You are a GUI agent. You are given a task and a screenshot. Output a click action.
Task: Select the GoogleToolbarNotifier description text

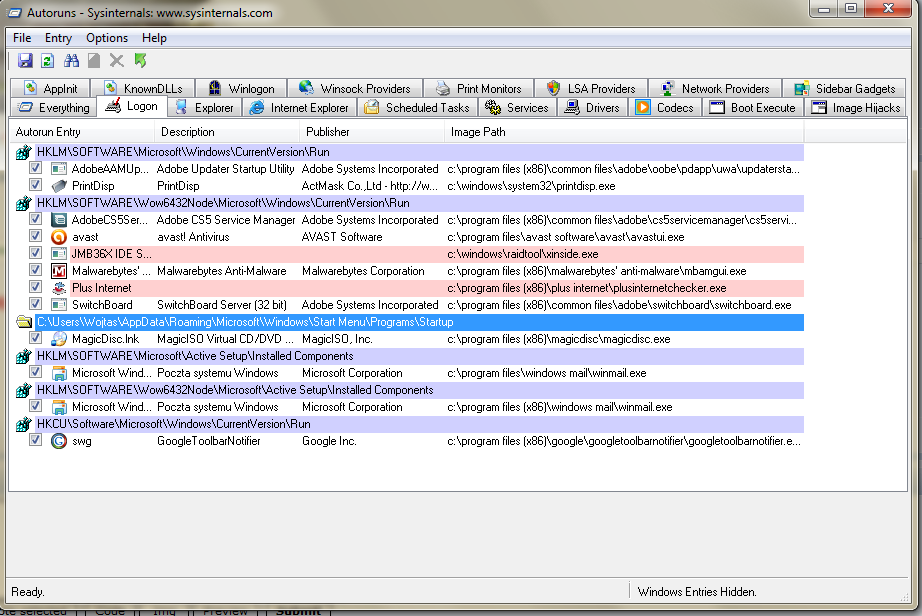point(209,441)
